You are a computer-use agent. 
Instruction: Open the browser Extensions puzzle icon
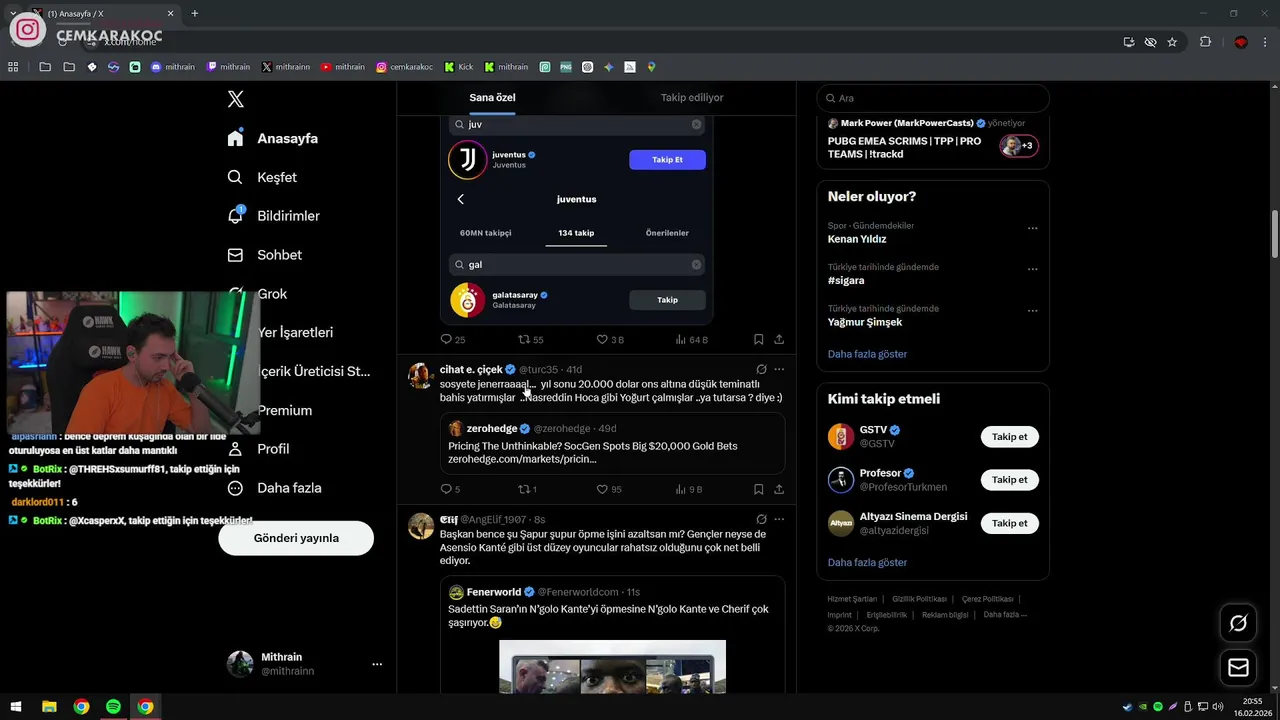click(x=1205, y=42)
